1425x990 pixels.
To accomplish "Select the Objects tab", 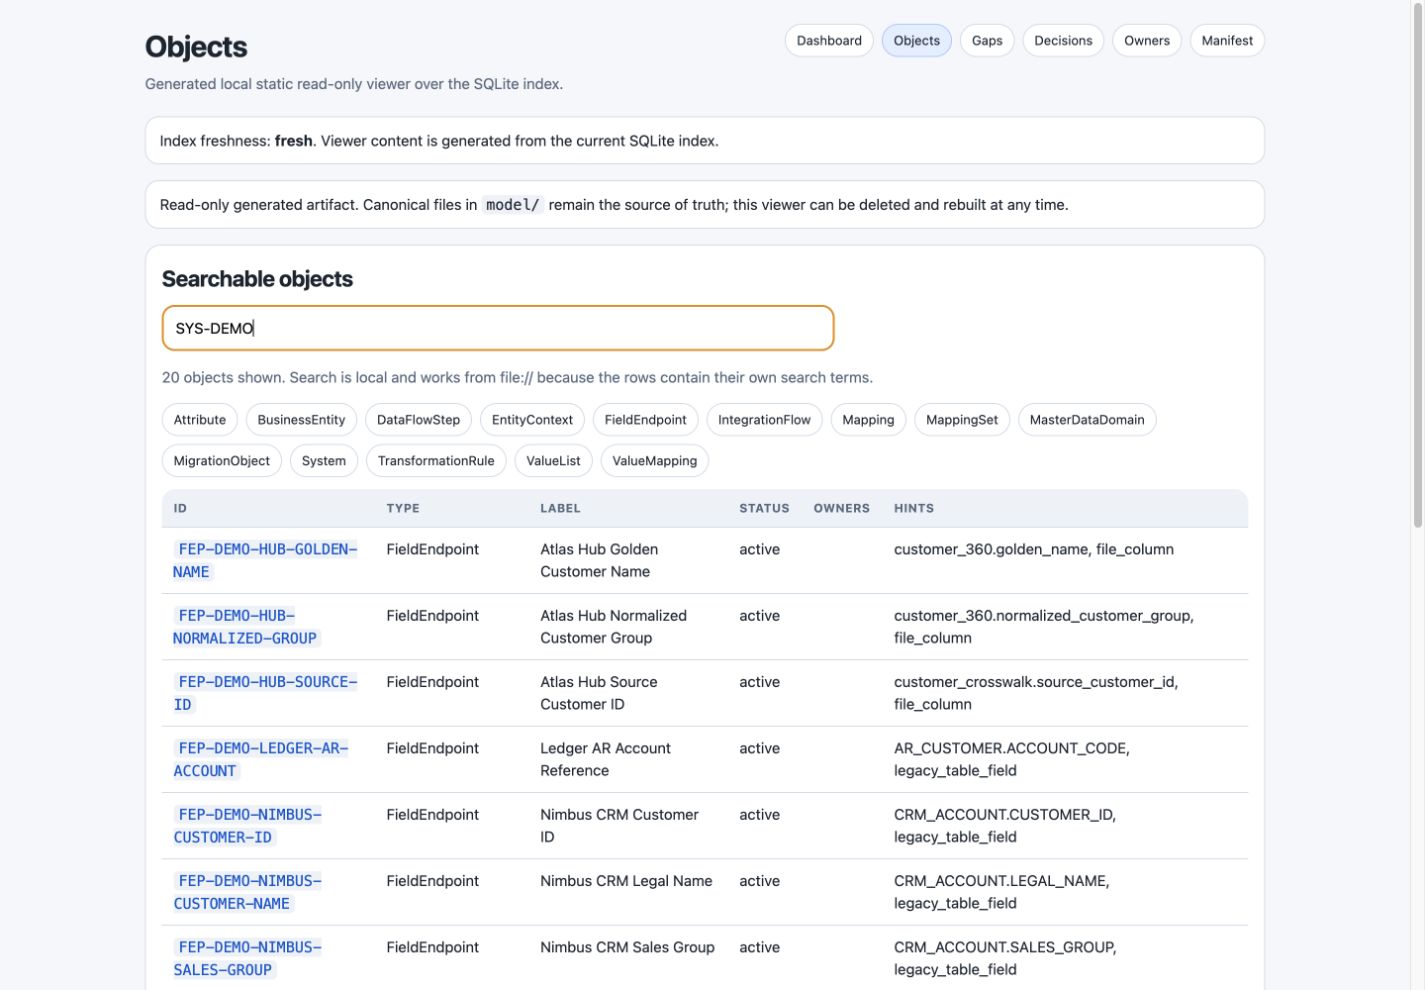I will click(x=917, y=41).
